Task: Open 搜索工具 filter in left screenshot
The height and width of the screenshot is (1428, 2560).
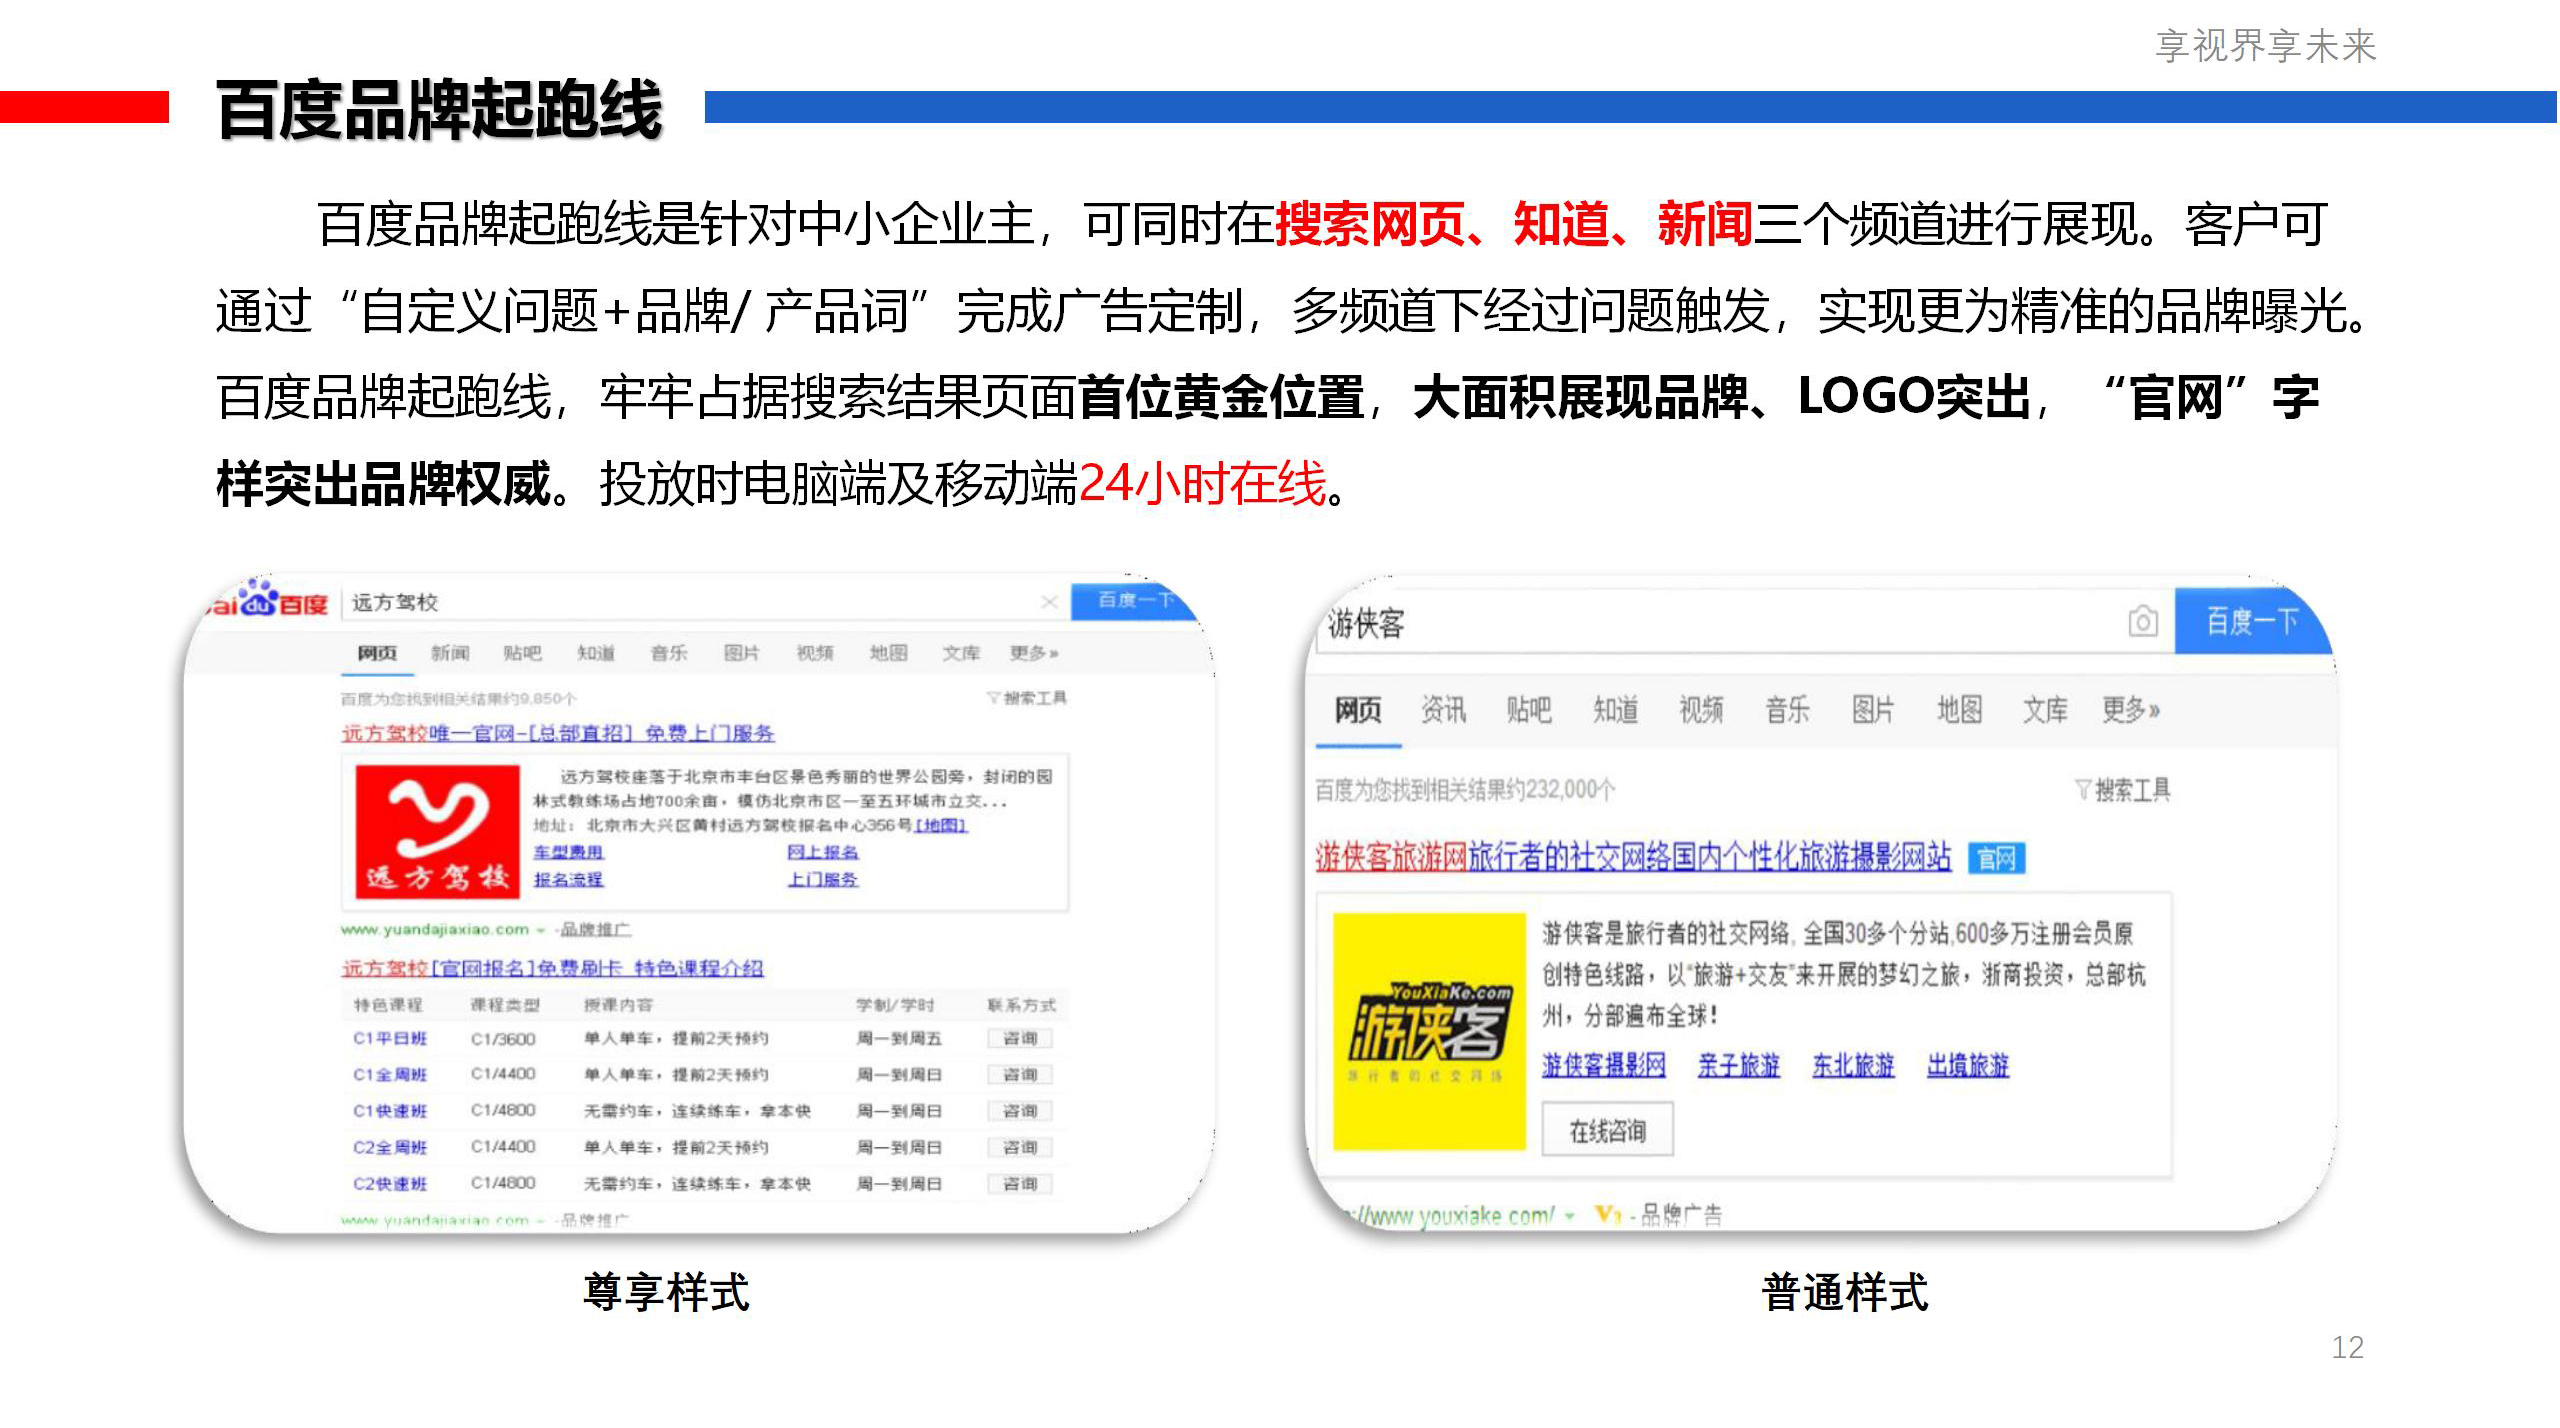Action: (x=1027, y=698)
